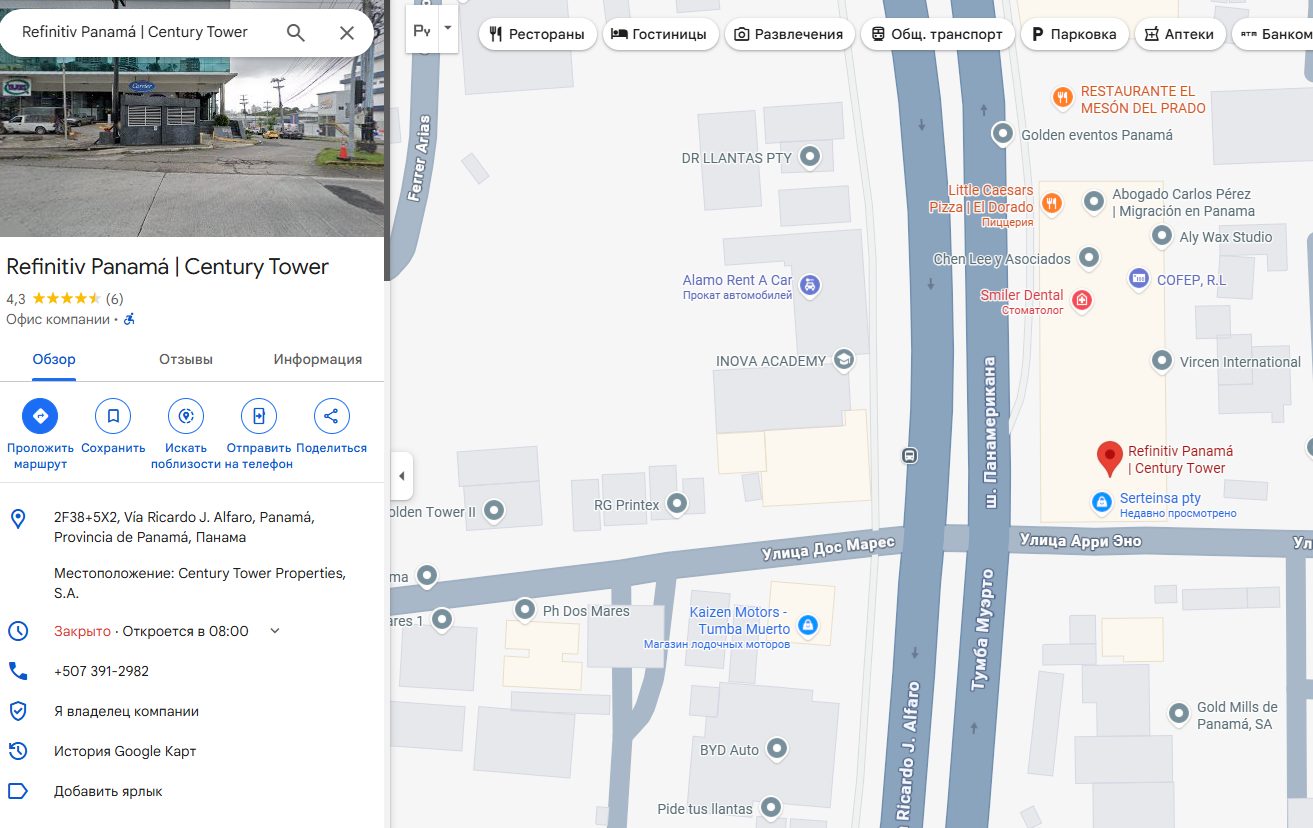This screenshot has height=828, width=1313.
Task: Click the bus stop icon on the road
Action: pos(909,455)
